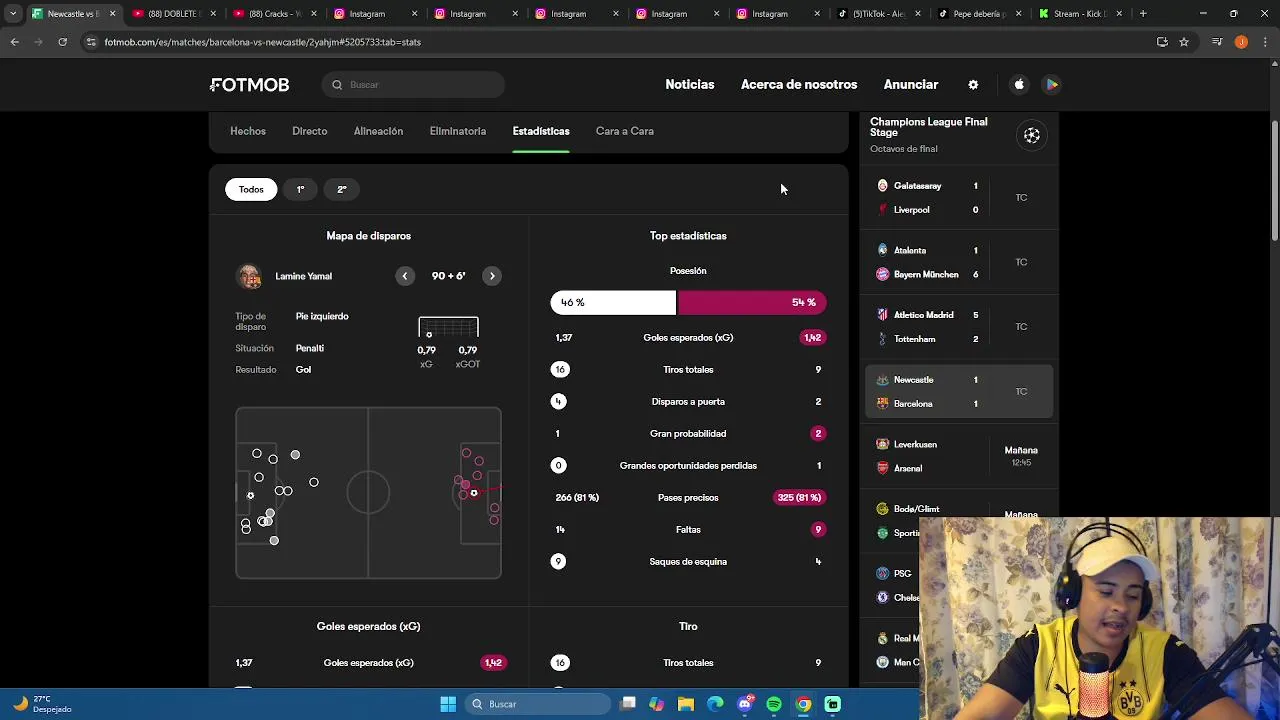Viewport: 1280px width, 720px height.
Task: Open the Anunciar link
Action: coord(911,85)
